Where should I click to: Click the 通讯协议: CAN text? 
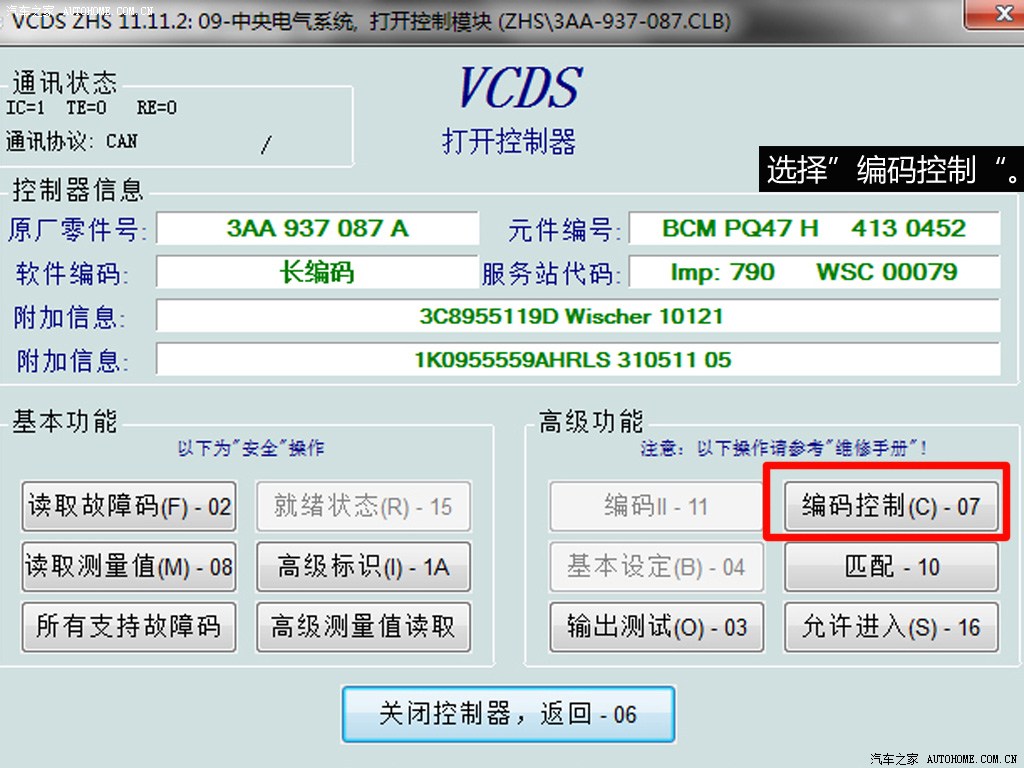[x=72, y=141]
